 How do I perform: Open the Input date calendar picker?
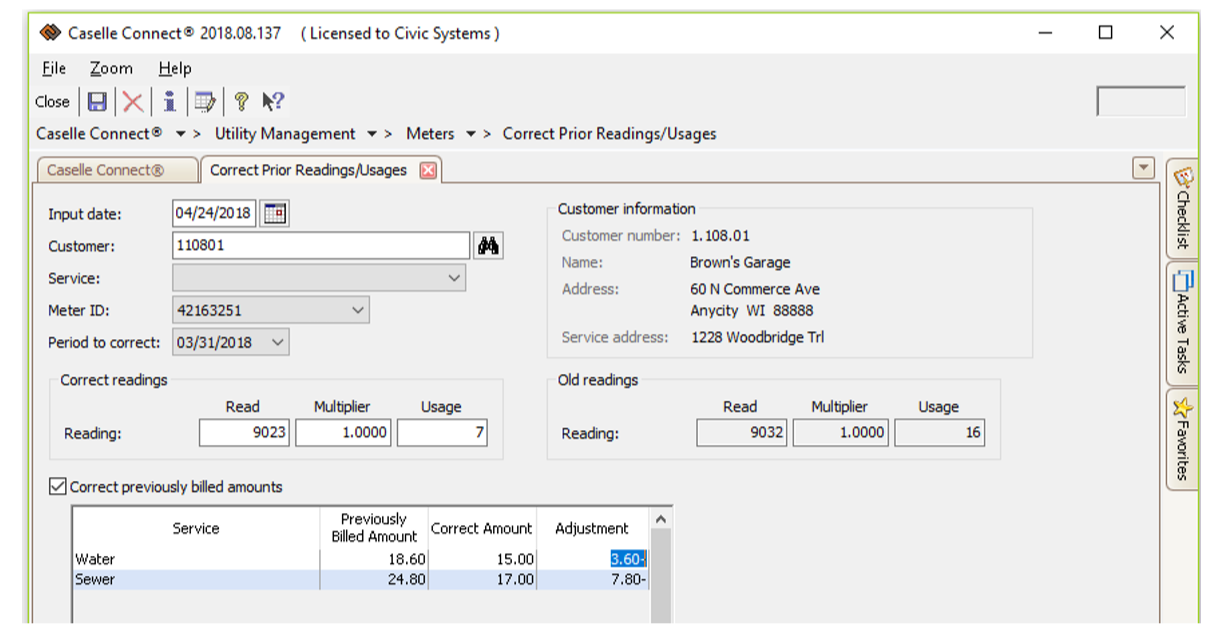pyautogui.click(x=275, y=214)
